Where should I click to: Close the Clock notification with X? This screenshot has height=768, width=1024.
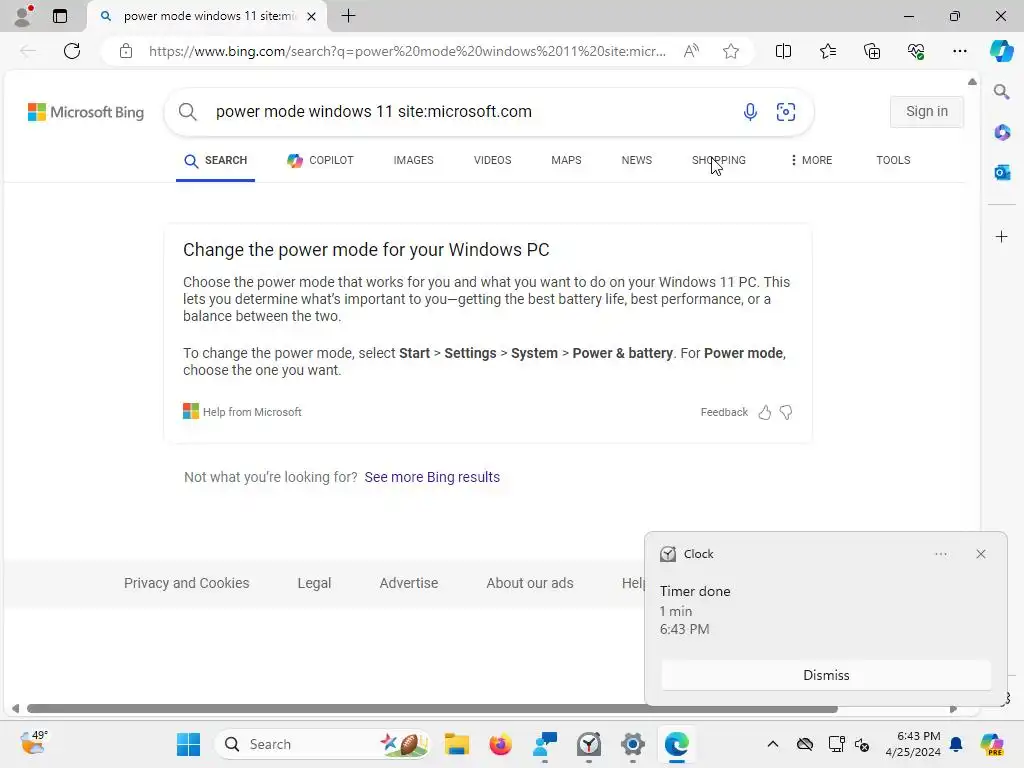[x=981, y=554]
